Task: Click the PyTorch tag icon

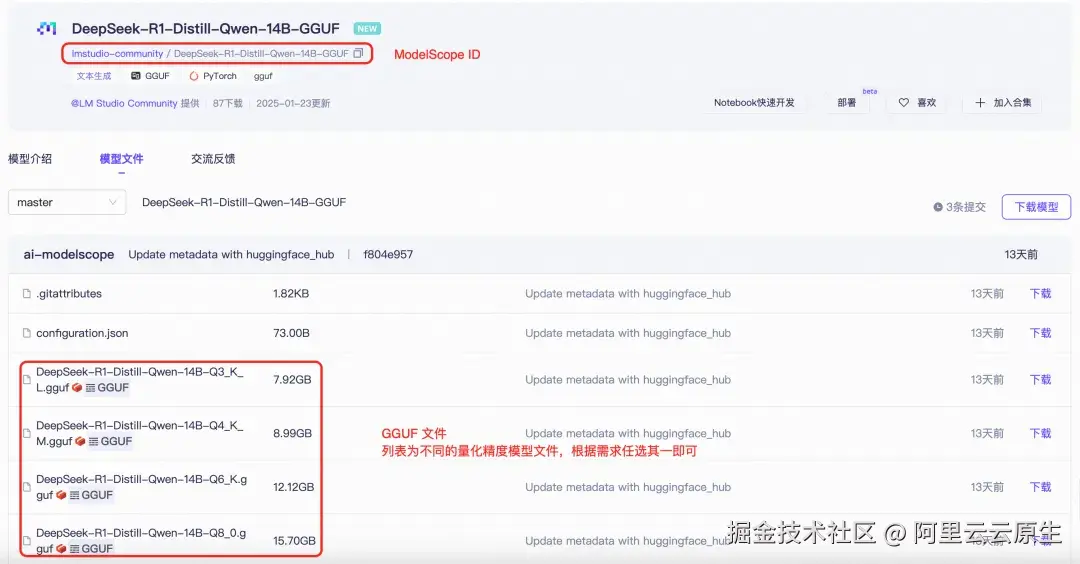Action: pos(194,76)
